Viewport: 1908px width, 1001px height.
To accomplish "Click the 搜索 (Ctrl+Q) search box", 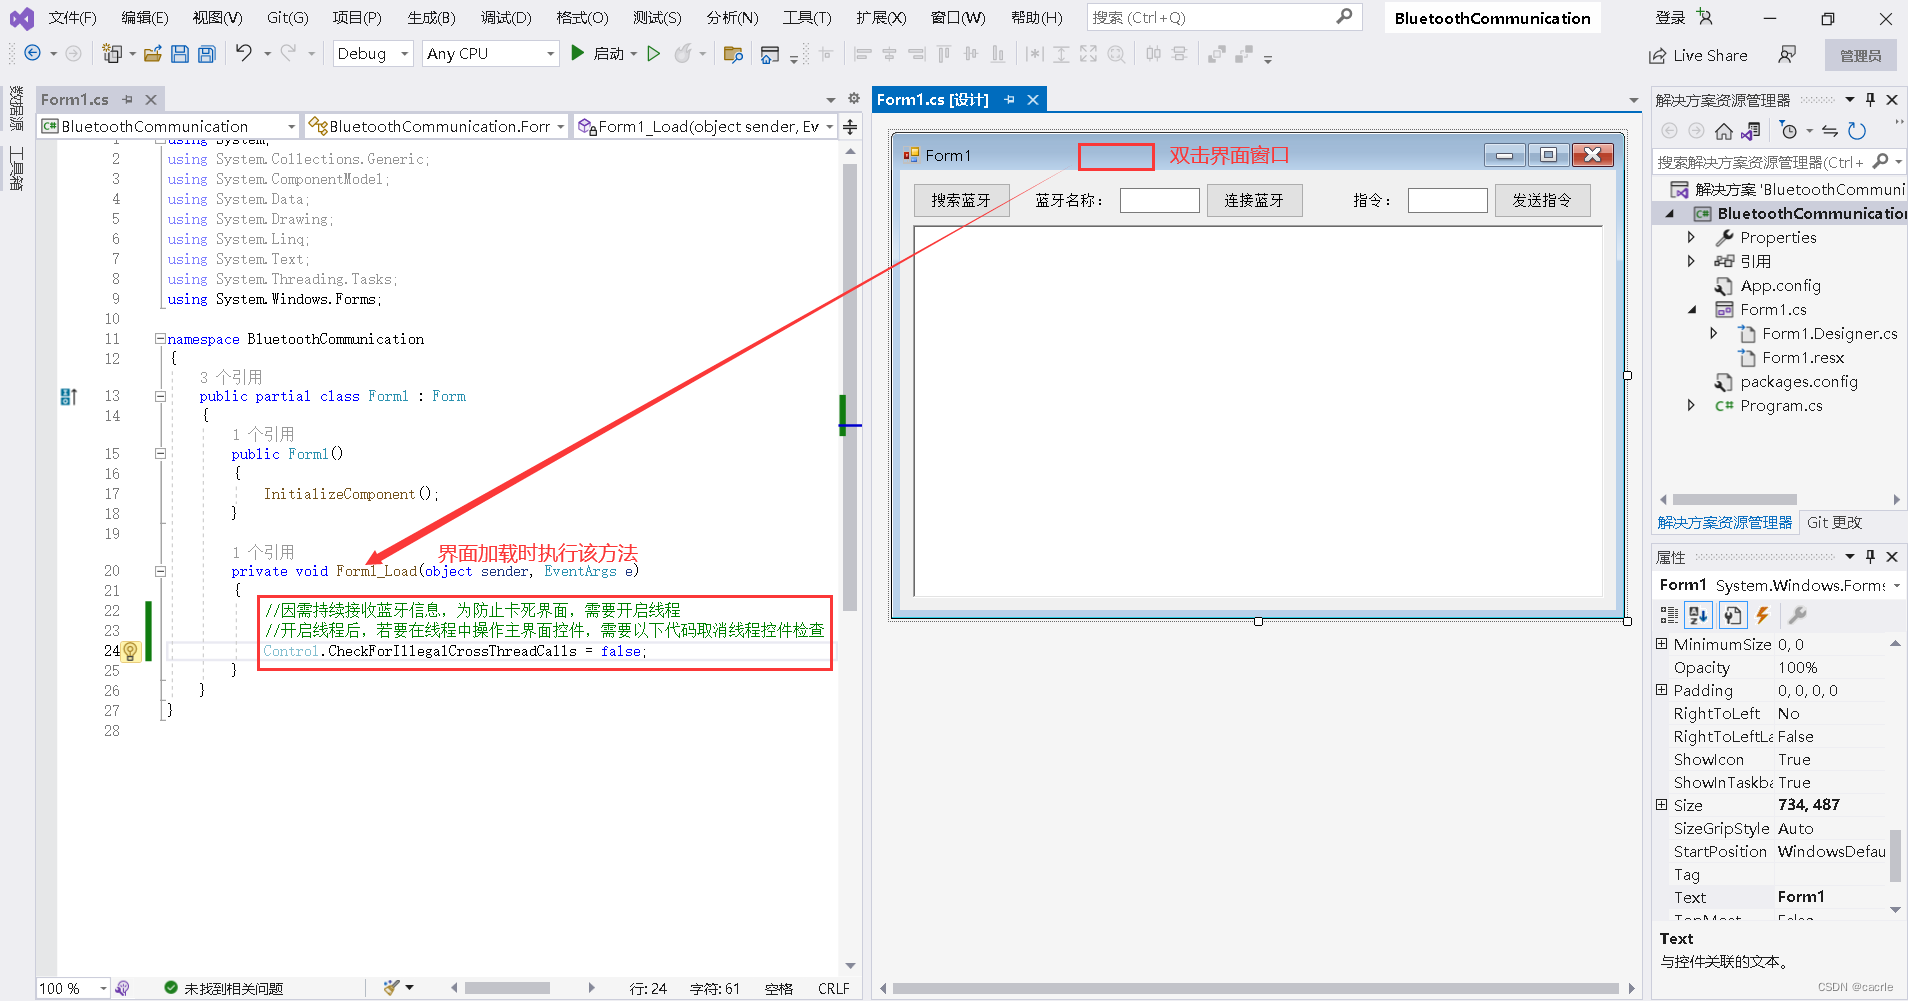I will coord(1224,17).
